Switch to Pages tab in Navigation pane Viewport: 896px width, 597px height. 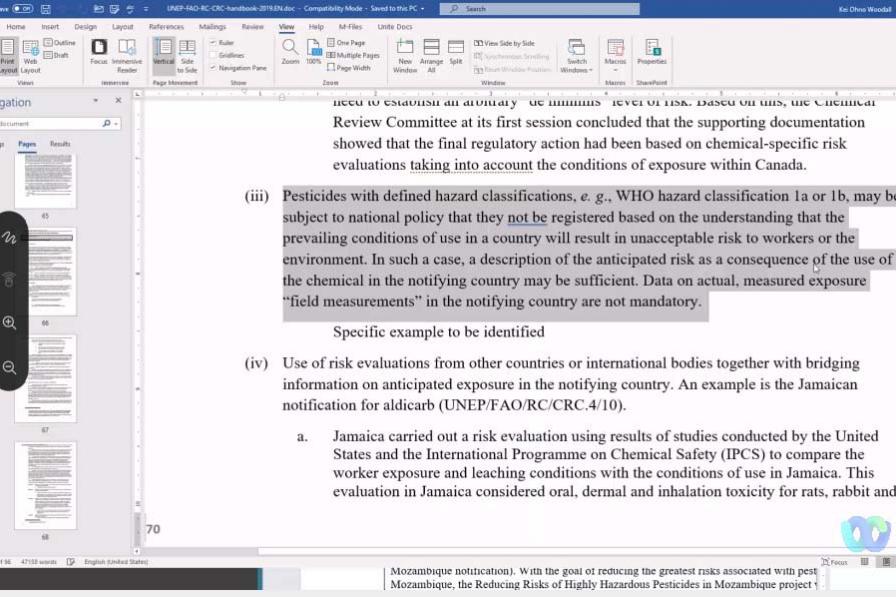pos(27,144)
